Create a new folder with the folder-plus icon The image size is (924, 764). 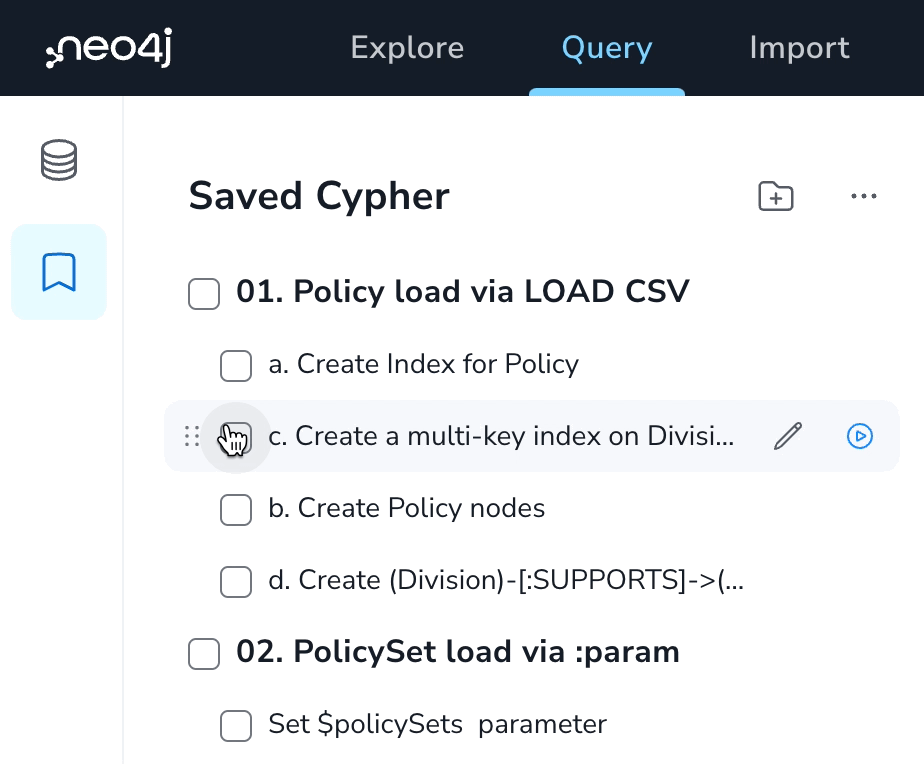pyautogui.click(x=776, y=196)
